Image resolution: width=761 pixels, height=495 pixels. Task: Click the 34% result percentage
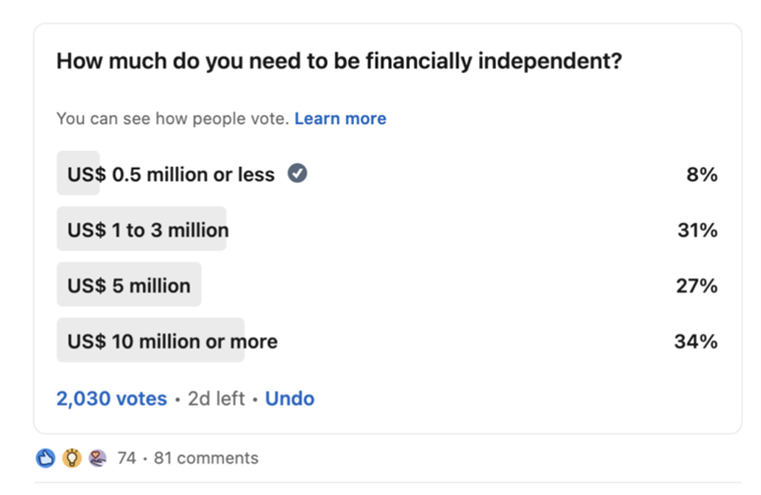[x=696, y=341]
